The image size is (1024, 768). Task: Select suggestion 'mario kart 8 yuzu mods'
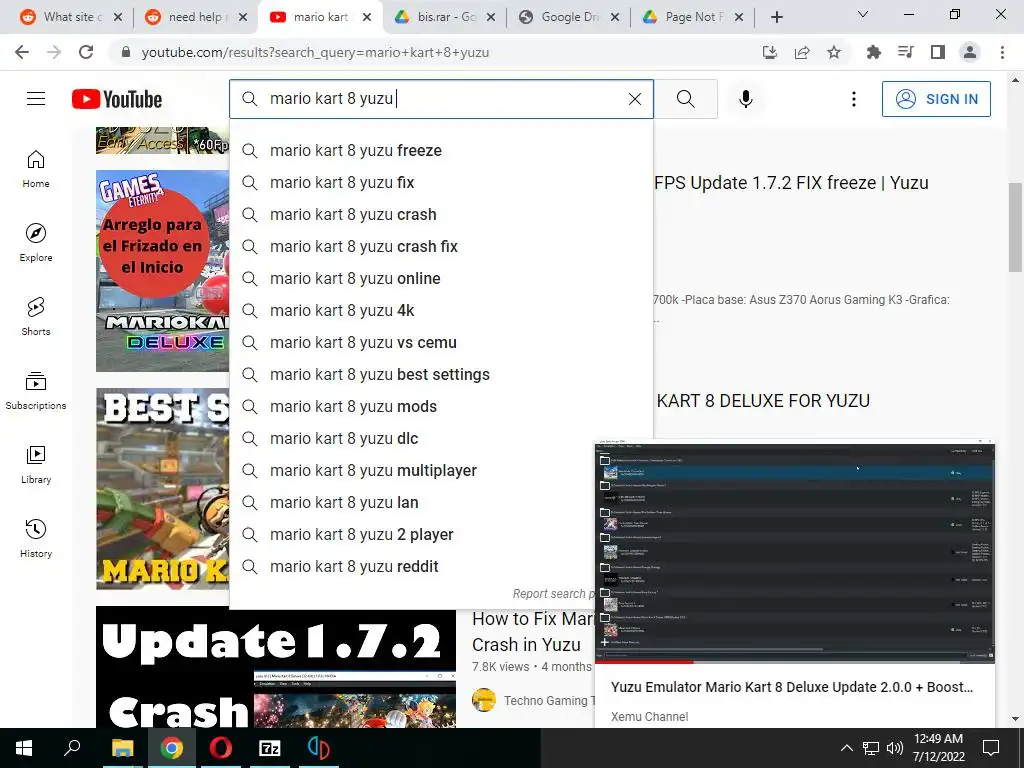441,406
